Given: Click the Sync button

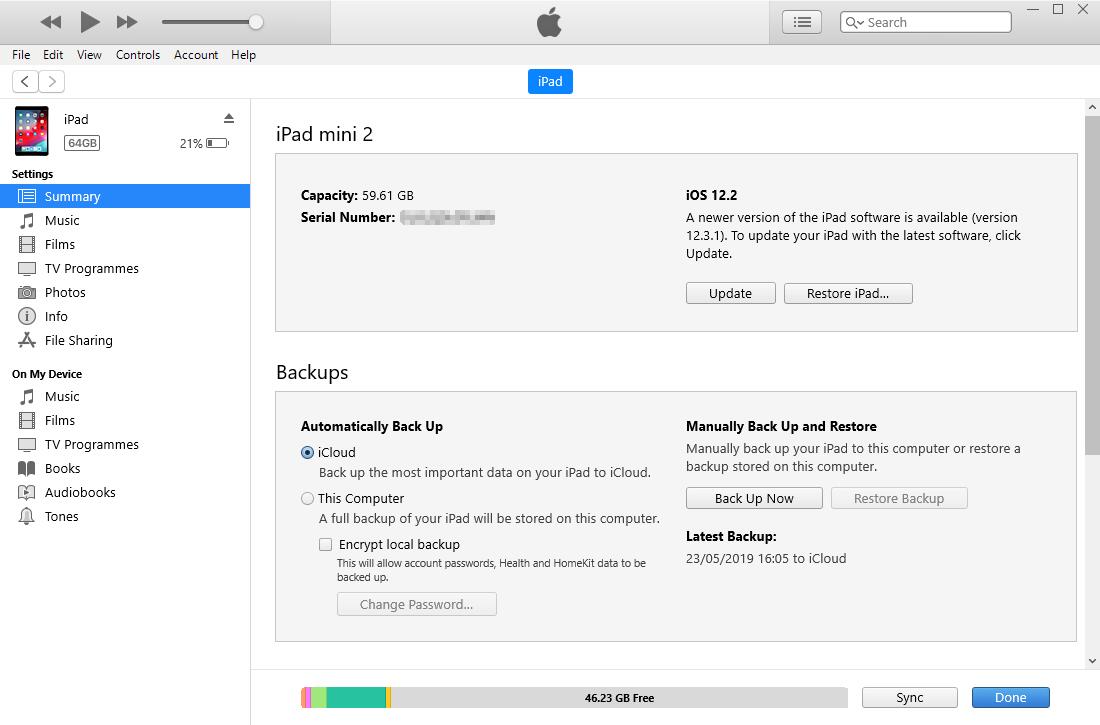Looking at the screenshot, I should tap(909, 698).
